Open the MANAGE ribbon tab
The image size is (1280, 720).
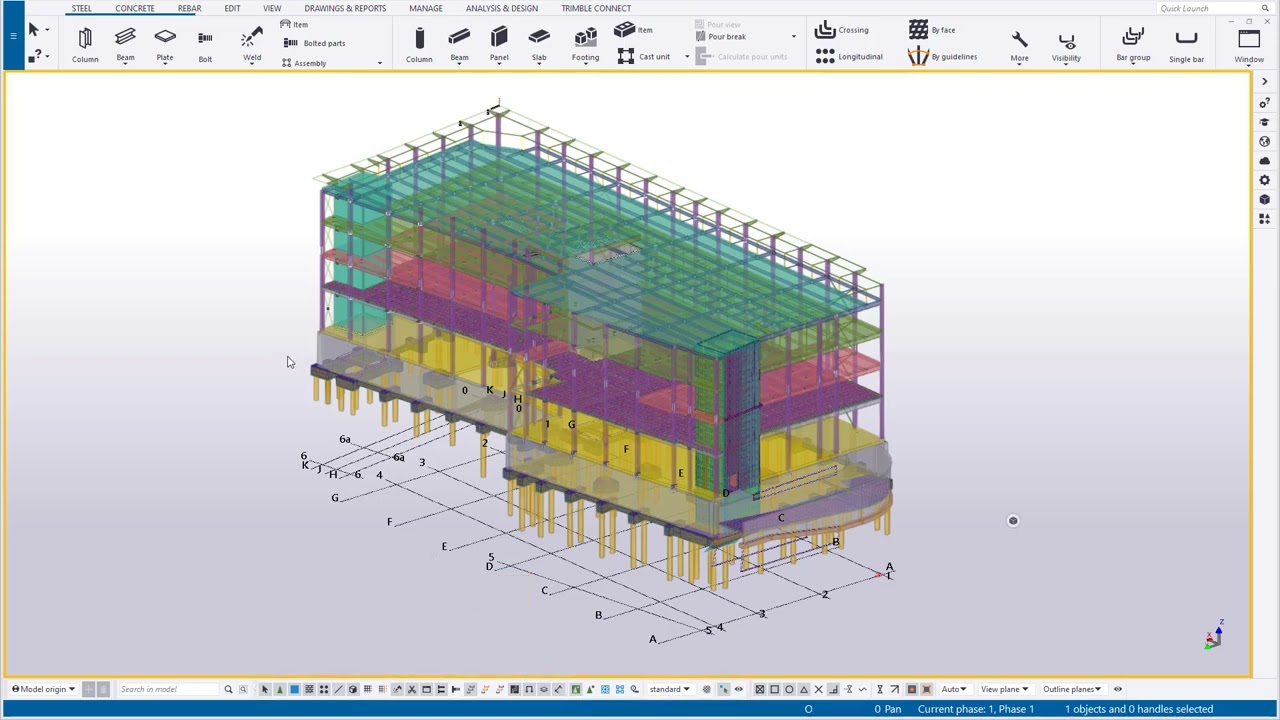[426, 8]
